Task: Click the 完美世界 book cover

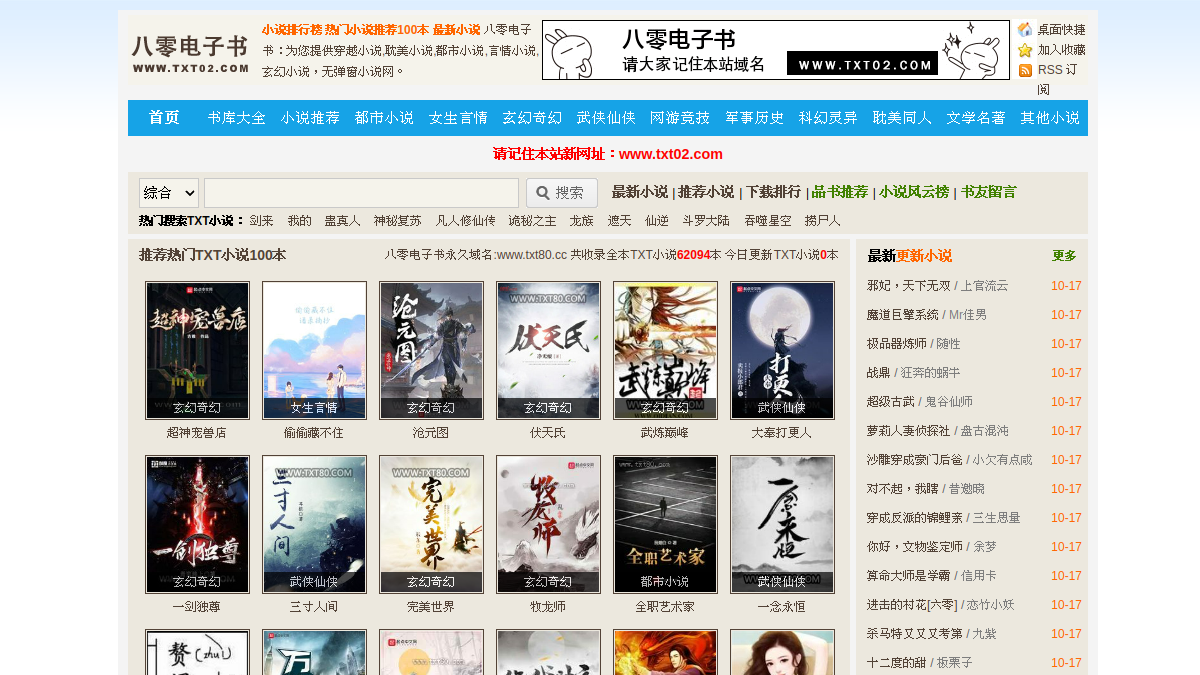Action: tap(431, 524)
